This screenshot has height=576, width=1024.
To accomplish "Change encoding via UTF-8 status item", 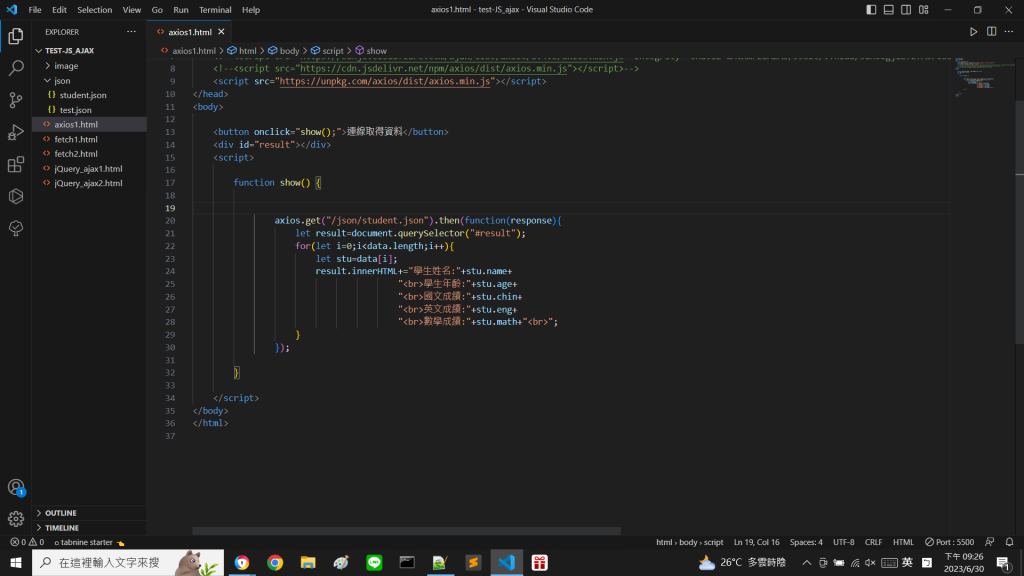I will [843, 542].
